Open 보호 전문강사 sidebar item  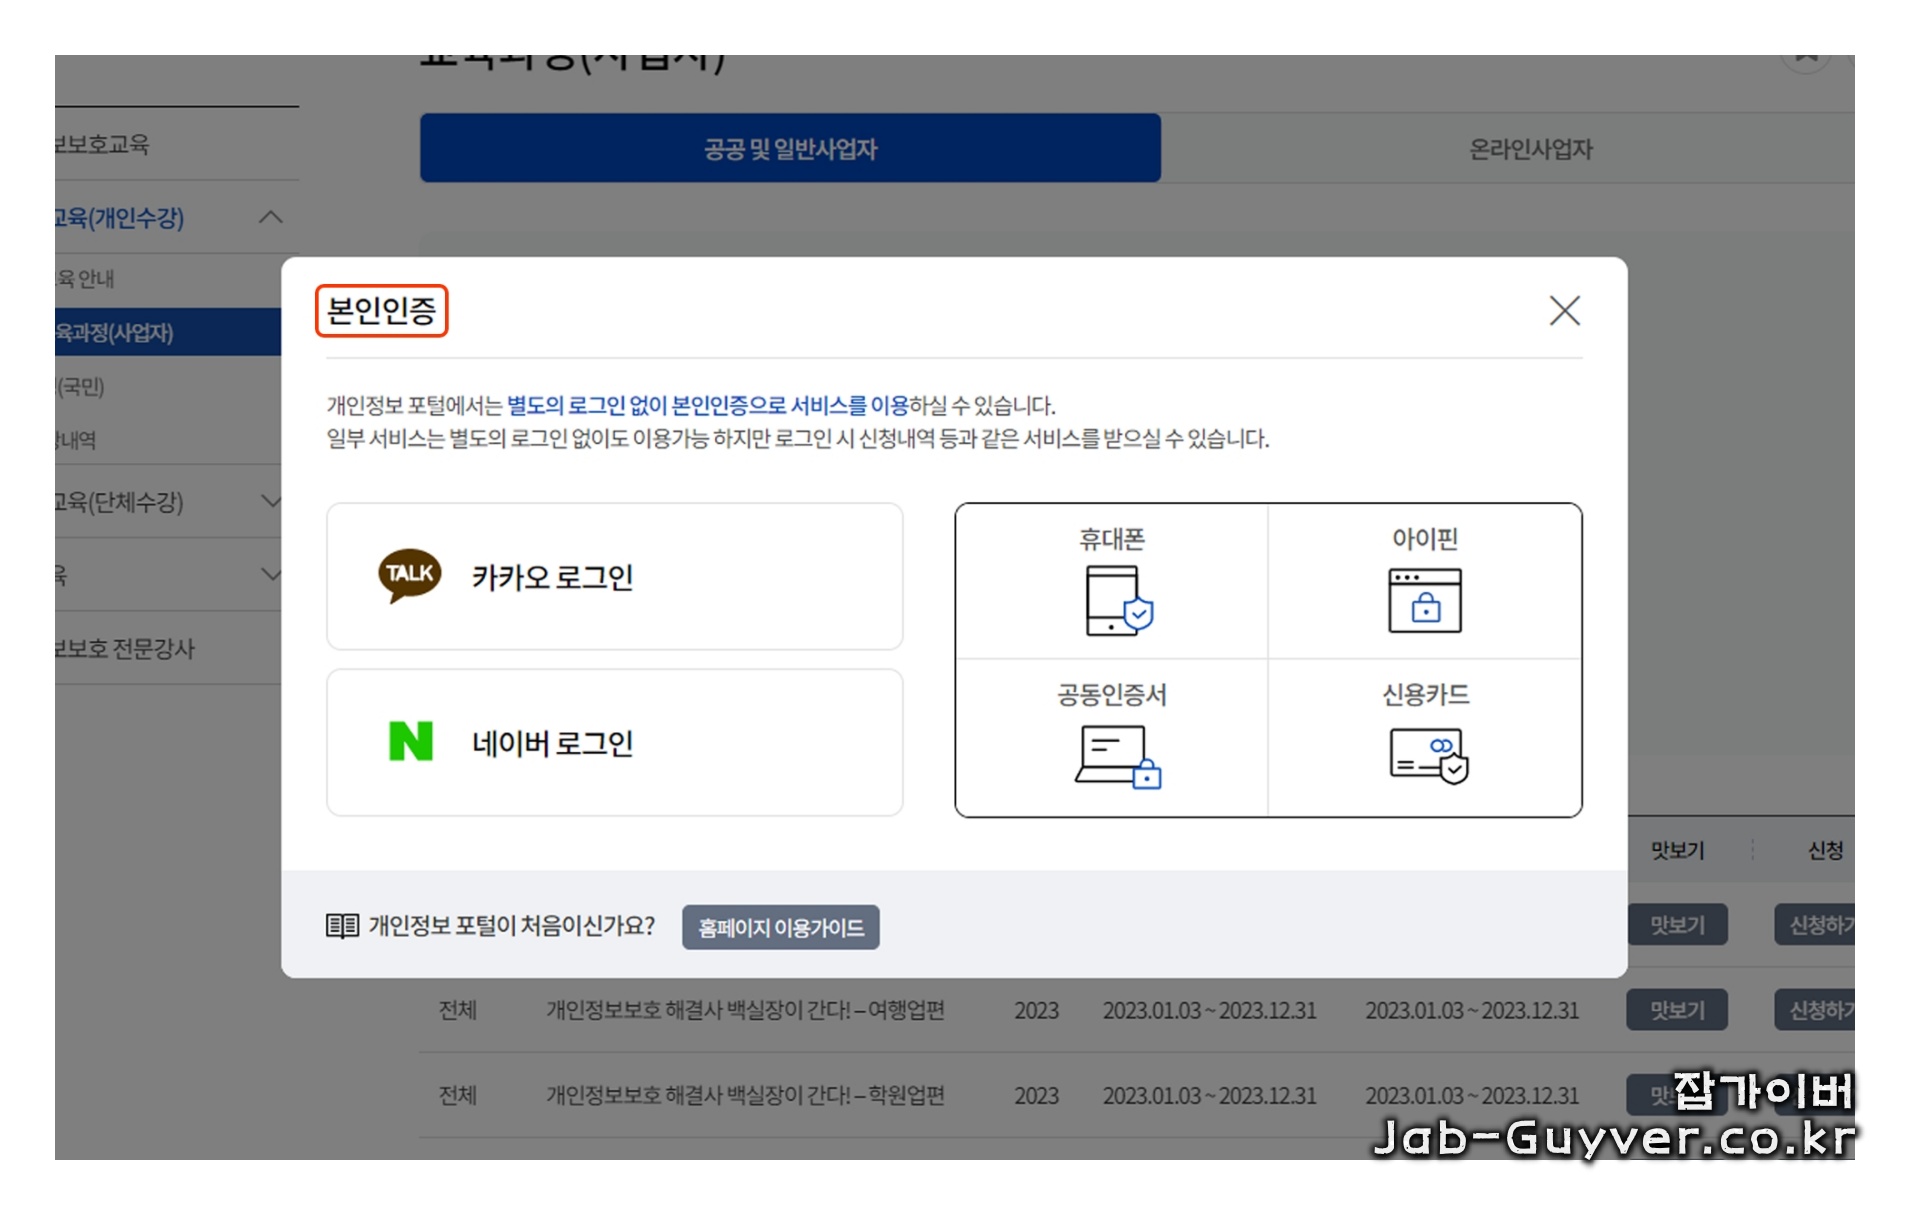125,648
